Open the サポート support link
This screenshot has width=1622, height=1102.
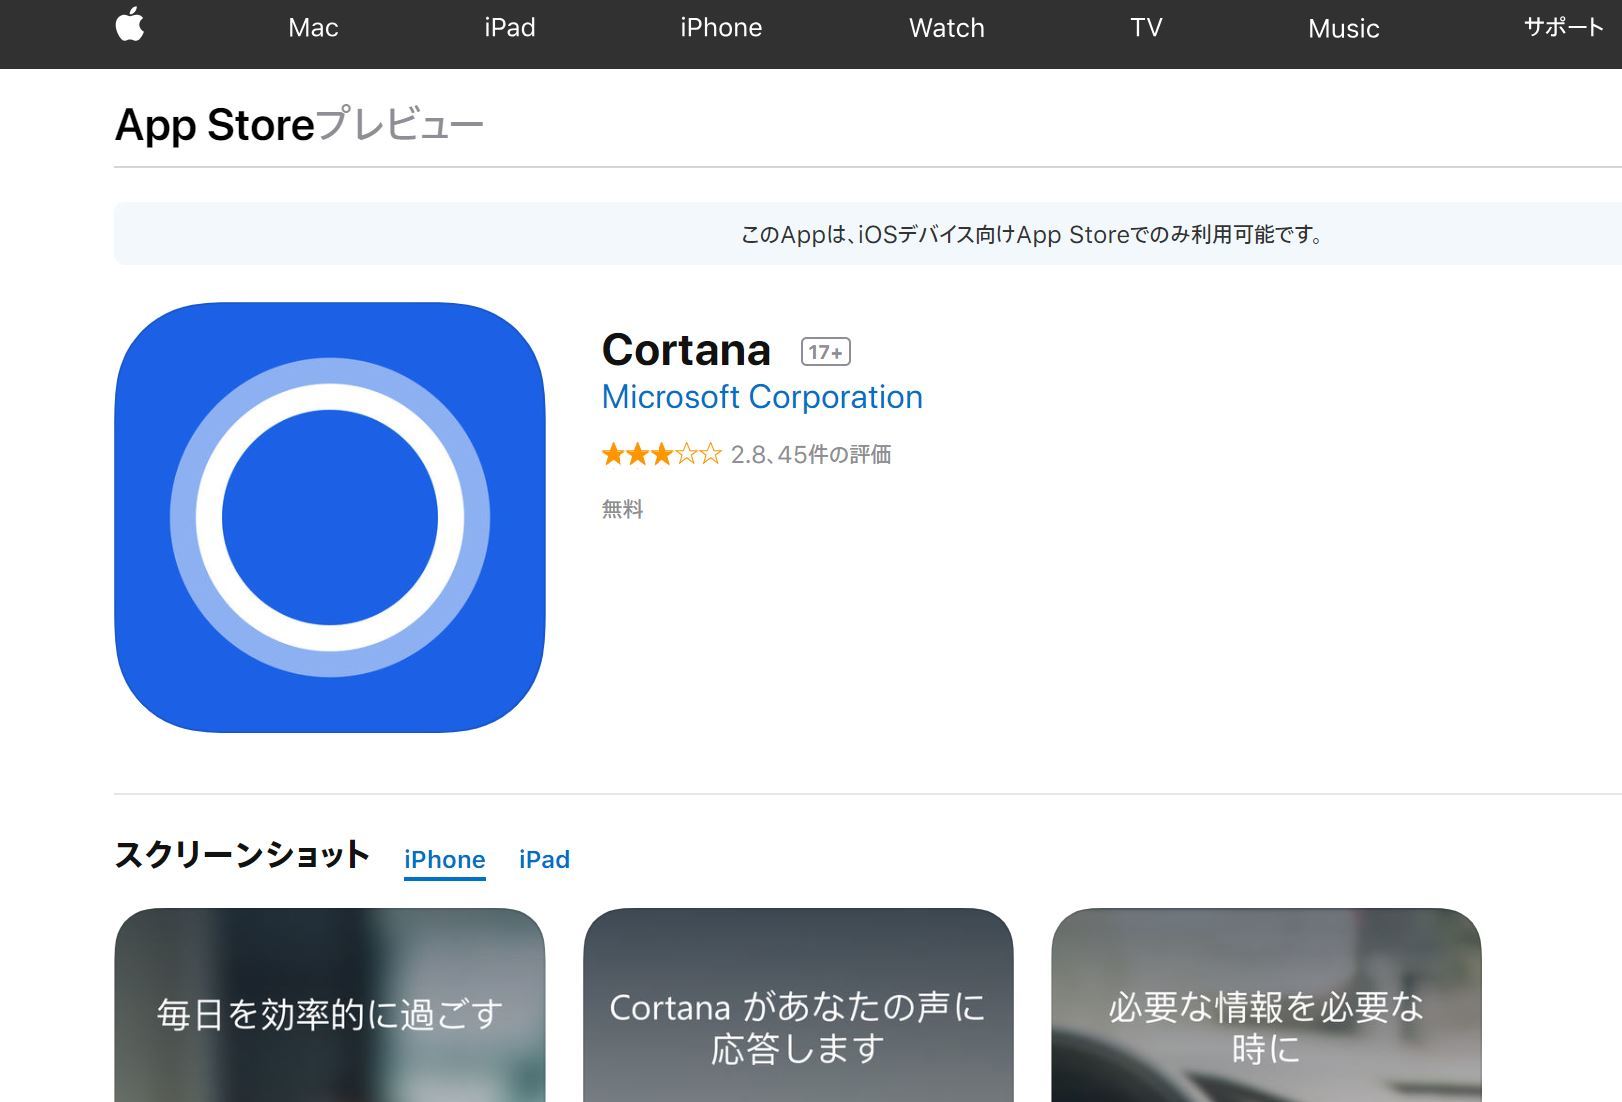tap(1563, 28)
